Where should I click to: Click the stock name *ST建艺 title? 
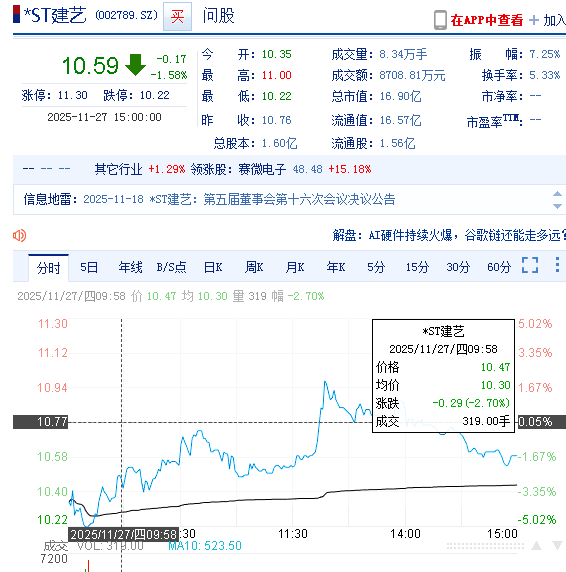click(x=55, y=15)
